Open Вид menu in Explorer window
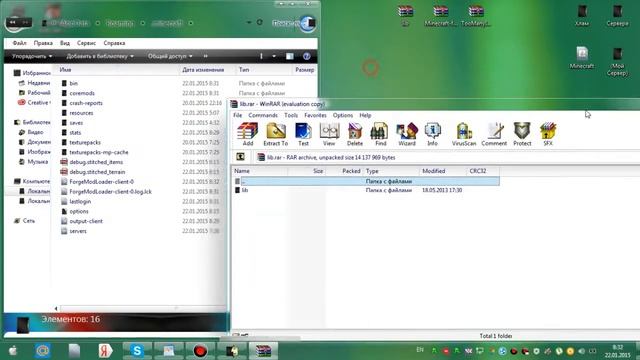The image size is (640, 360). (x=65, y=43)
